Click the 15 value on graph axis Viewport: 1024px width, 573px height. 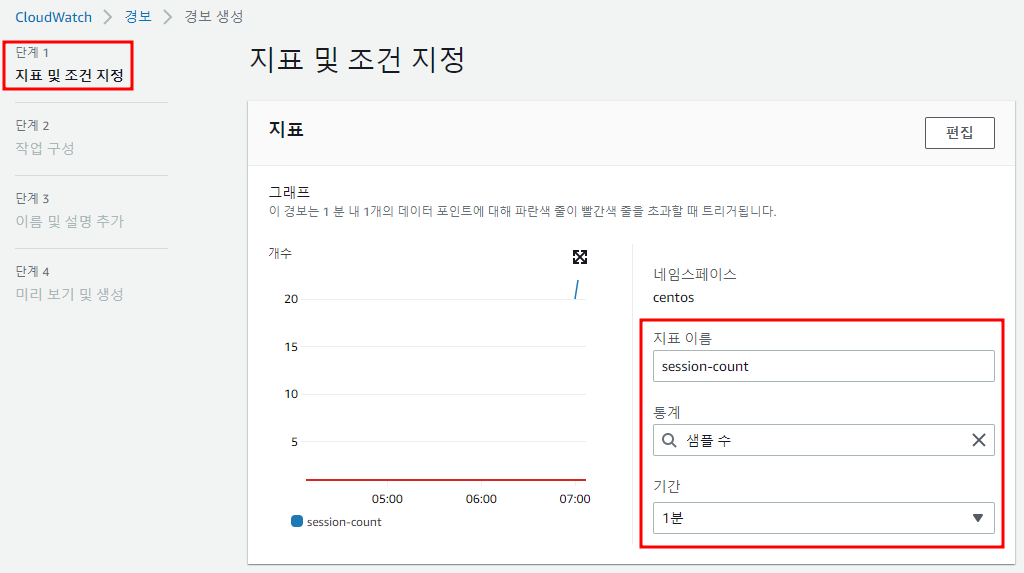[x=291, y=347]
